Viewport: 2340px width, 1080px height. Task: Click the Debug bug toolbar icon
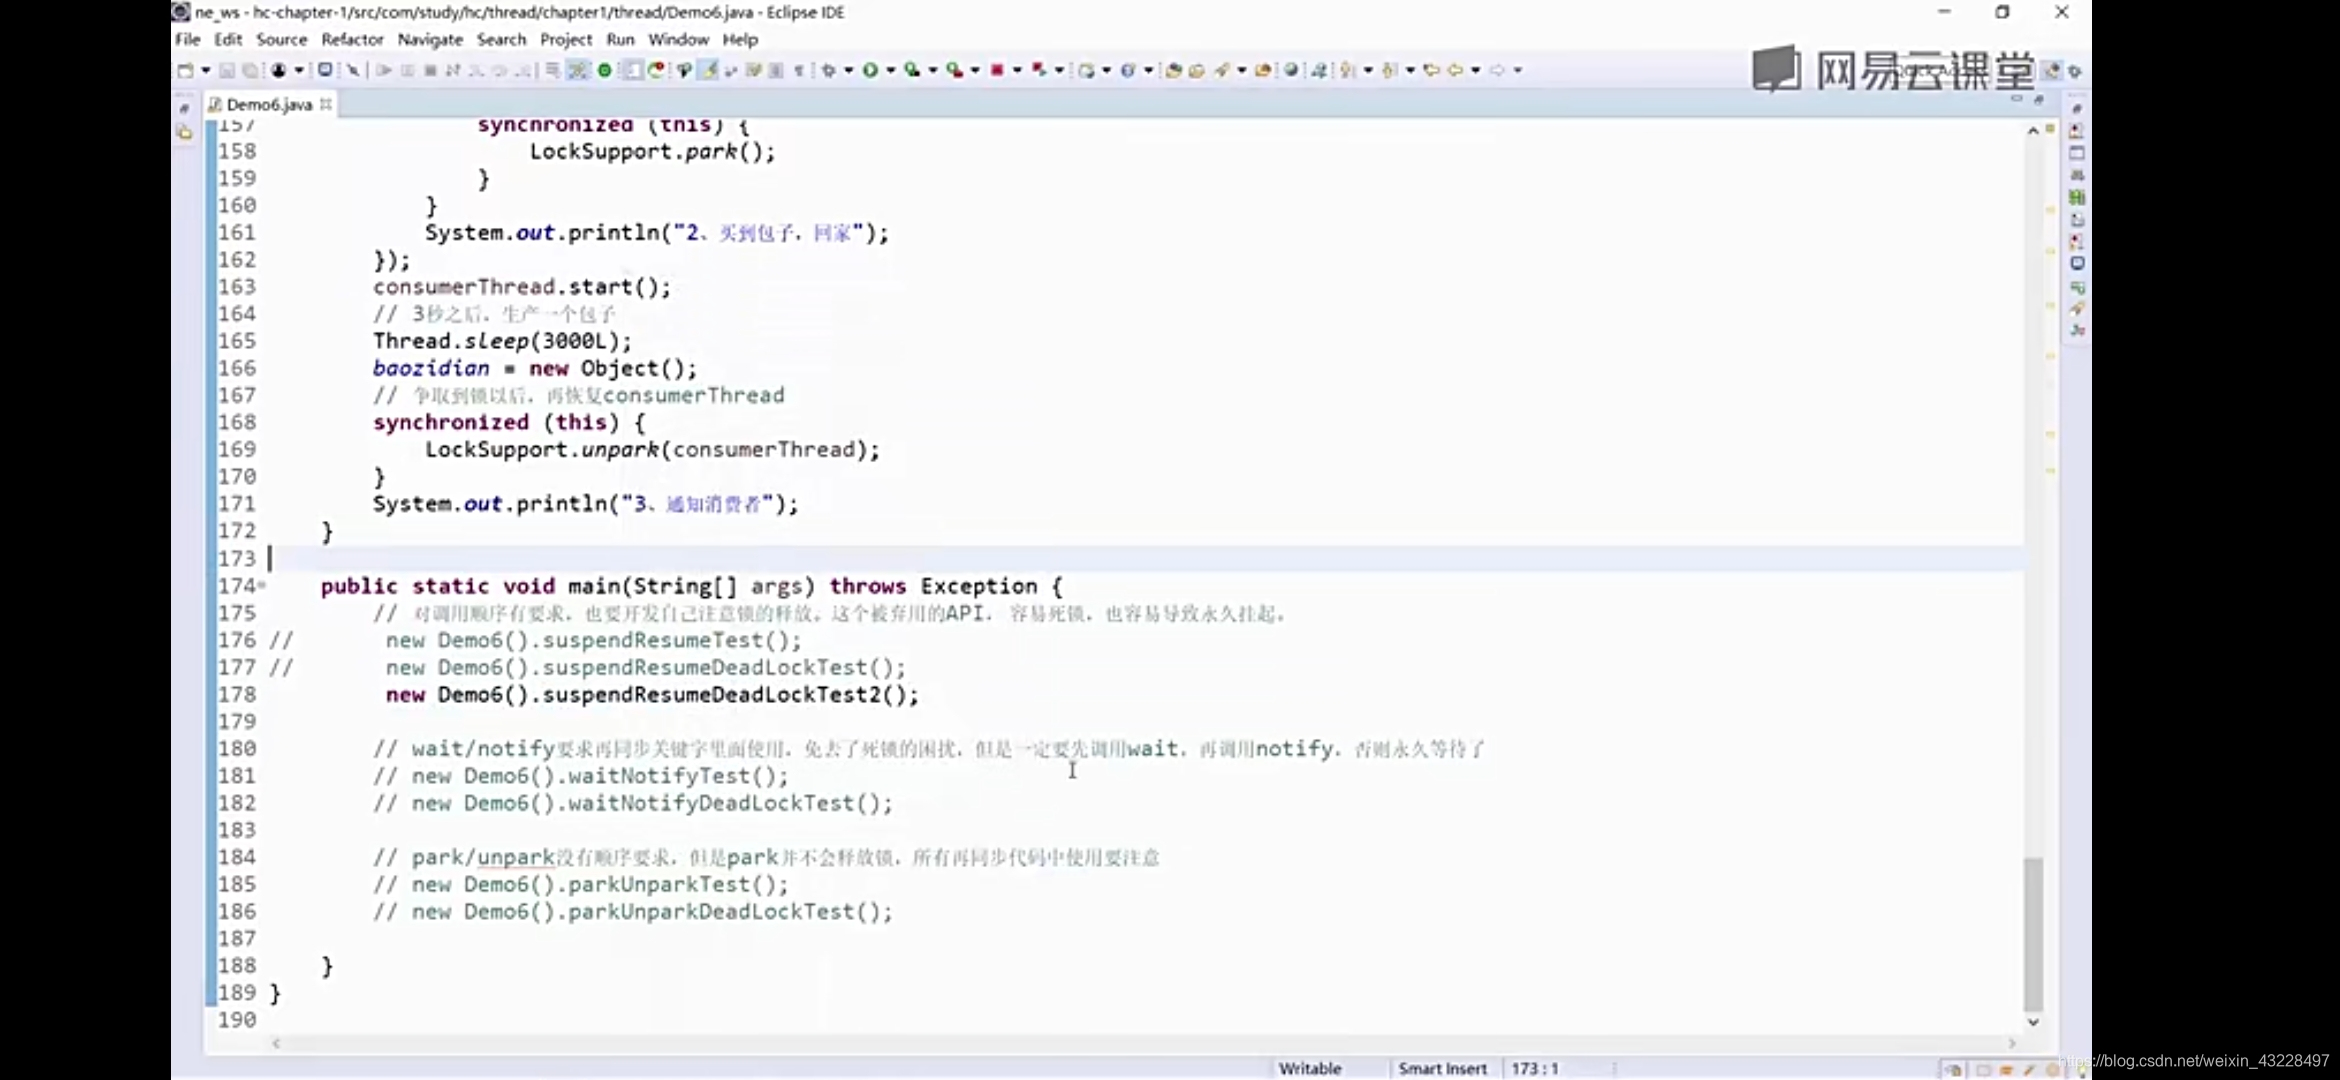(x=829, y=70)
